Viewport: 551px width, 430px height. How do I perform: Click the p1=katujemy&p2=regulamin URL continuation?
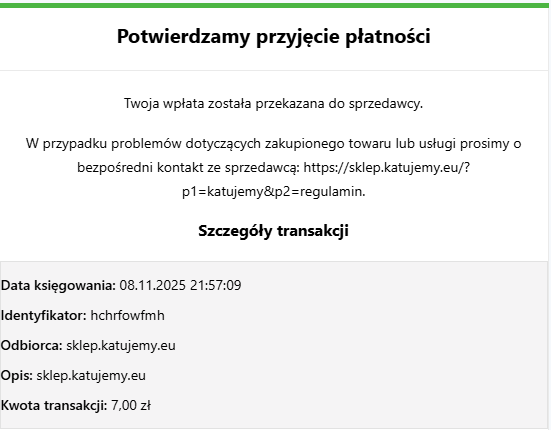[274, 192]
